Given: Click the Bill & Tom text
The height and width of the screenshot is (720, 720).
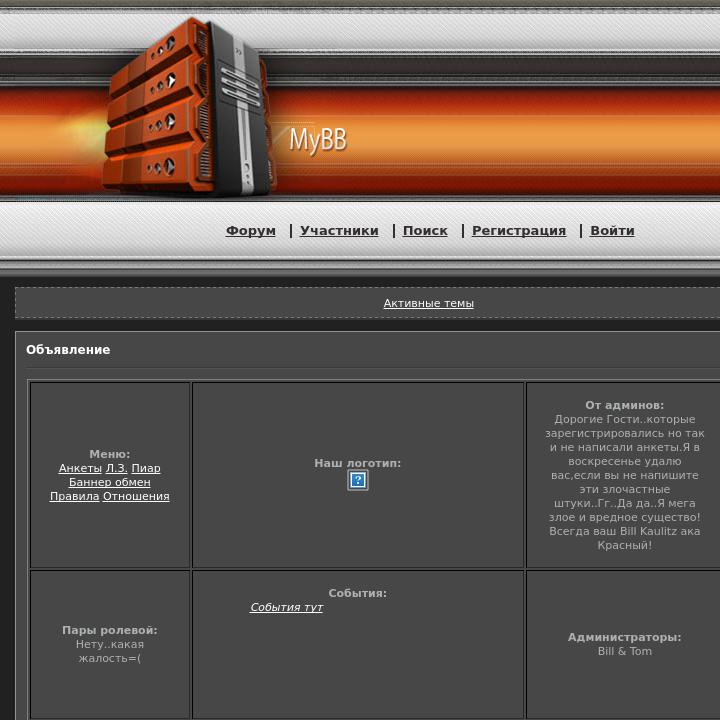Looking at the screenshot, I should click(624, 651).
